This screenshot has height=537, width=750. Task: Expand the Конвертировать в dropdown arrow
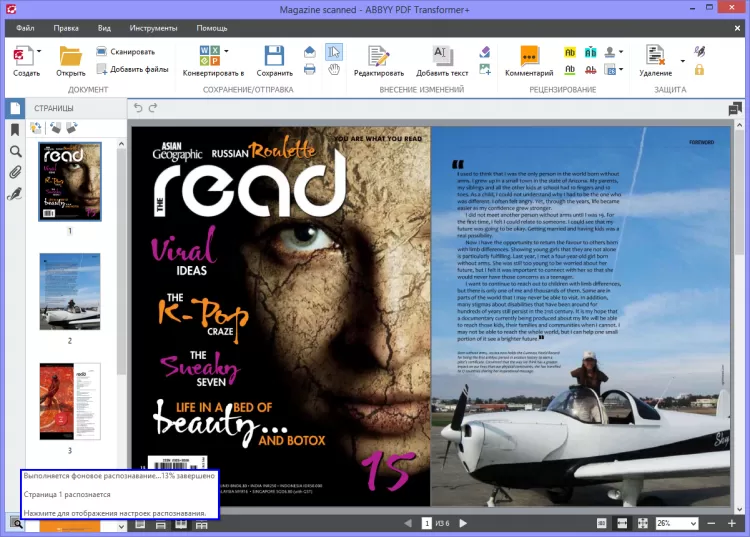226,51
